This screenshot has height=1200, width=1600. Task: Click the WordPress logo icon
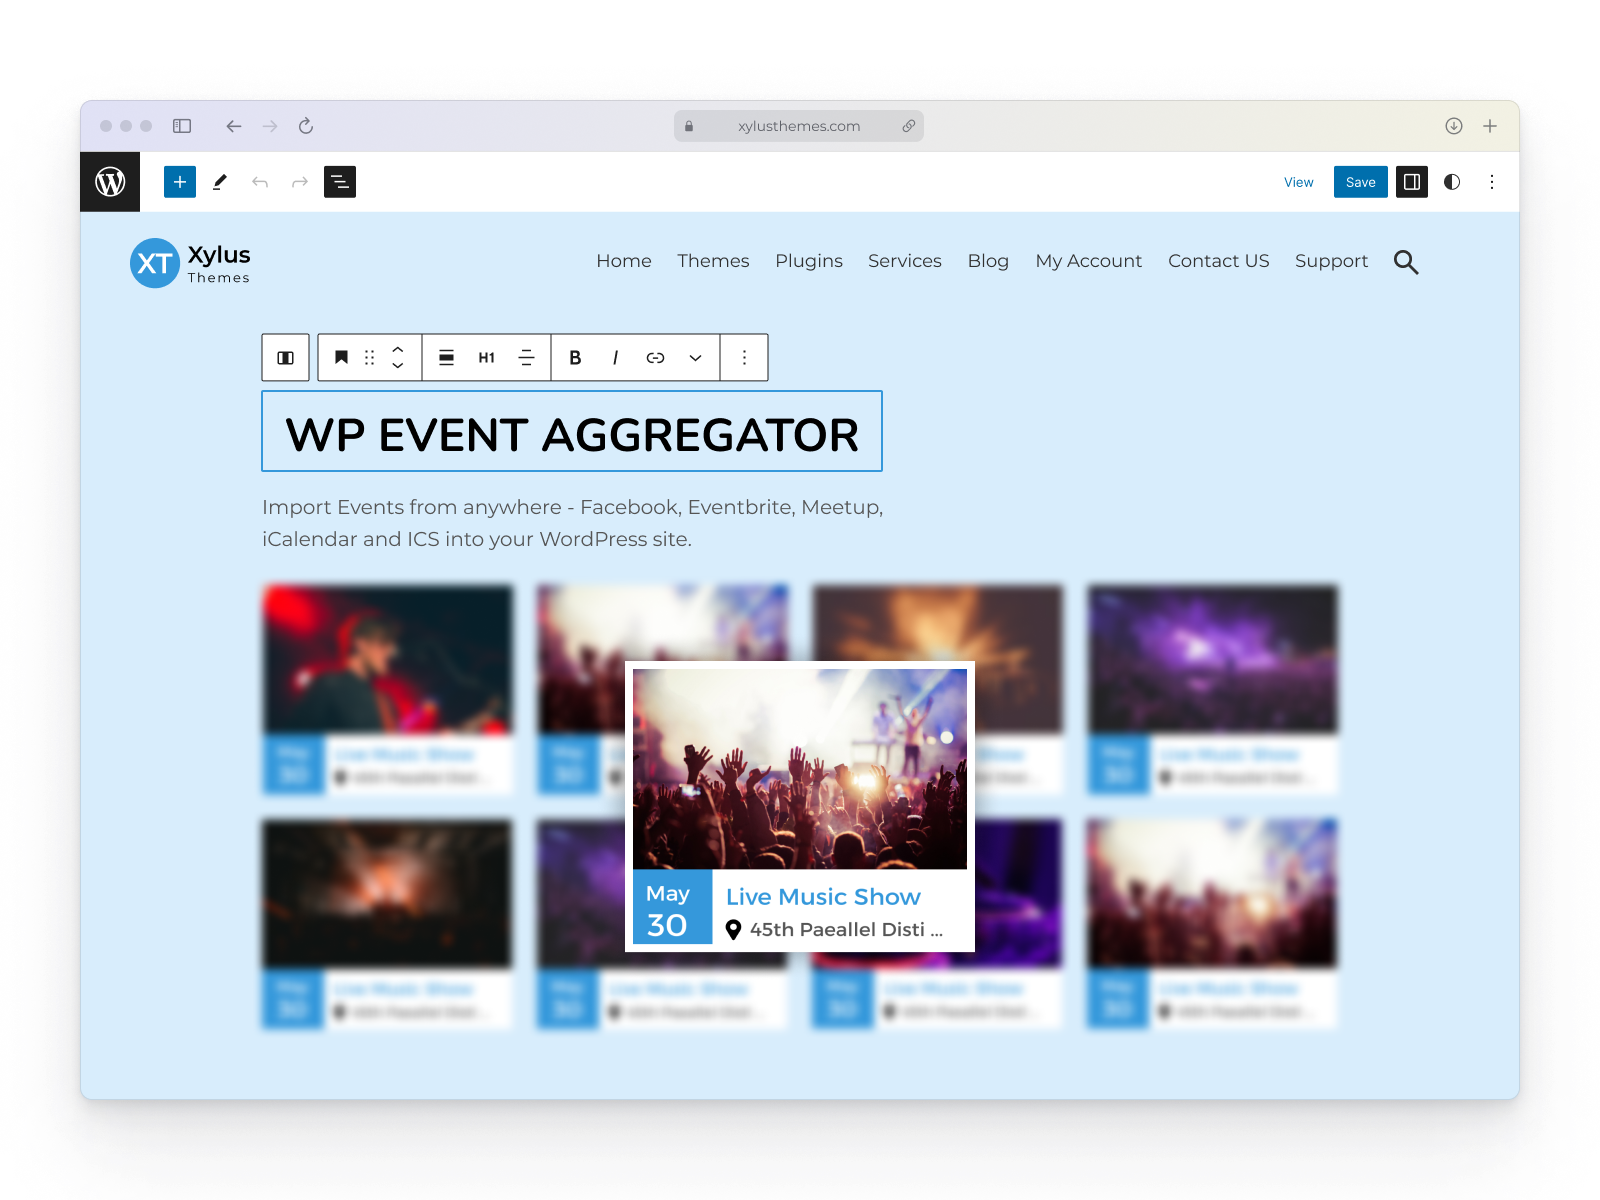[x=110, y=182]
